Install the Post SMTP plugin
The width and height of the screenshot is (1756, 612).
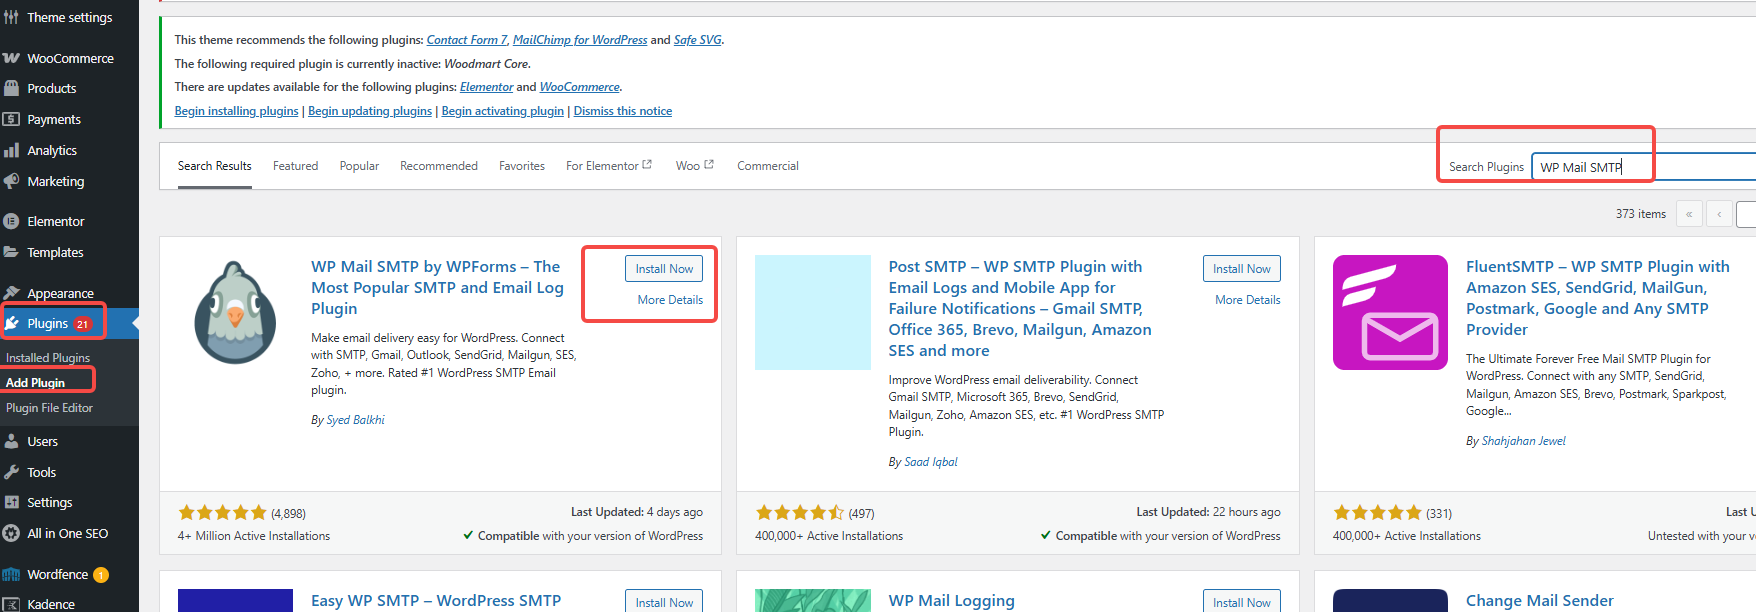(1241, 269)
